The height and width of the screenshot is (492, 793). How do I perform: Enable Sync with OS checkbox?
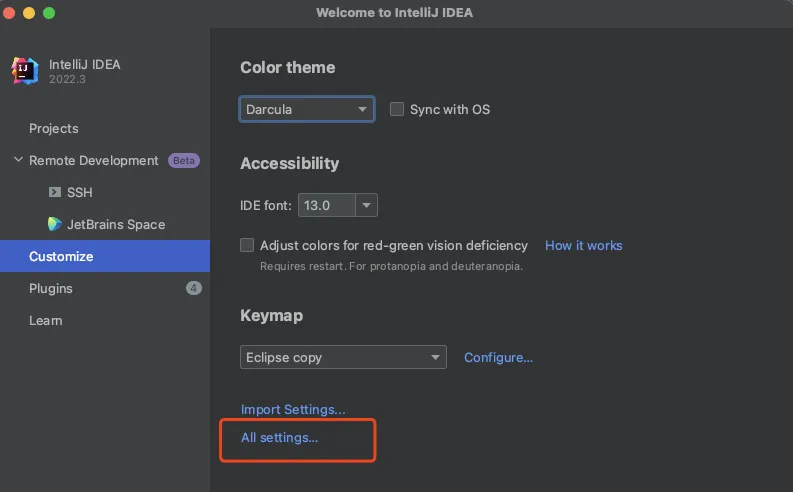[397, 109]
